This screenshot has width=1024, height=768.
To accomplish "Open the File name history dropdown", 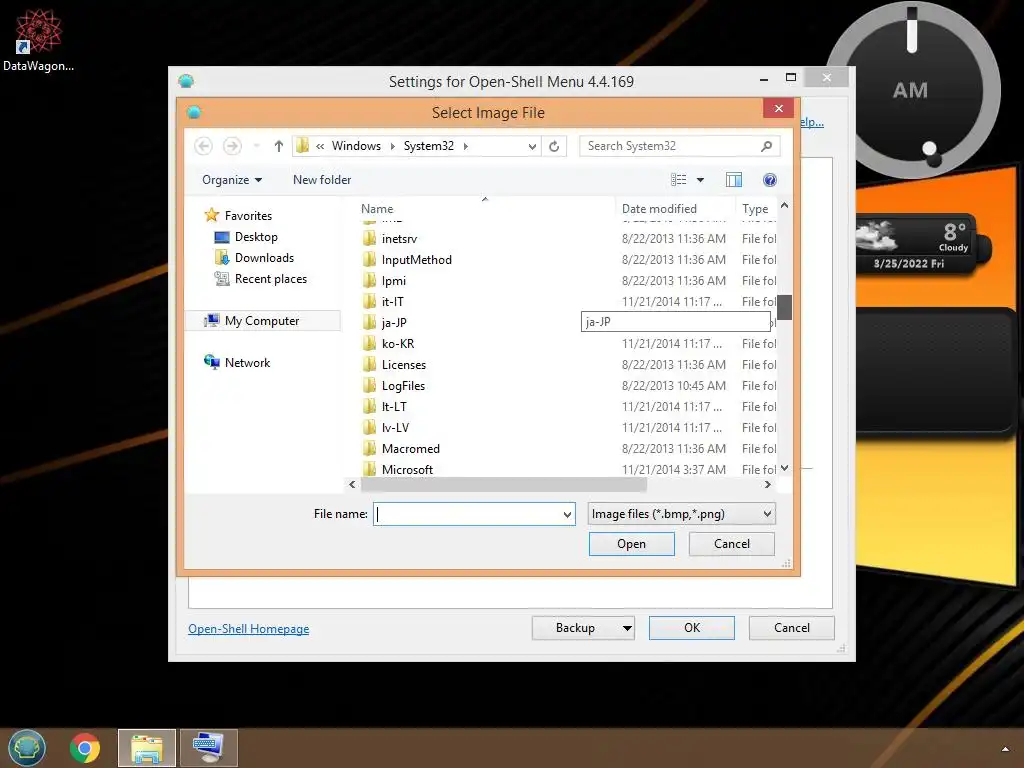I will pyautogui.click(x=567, y=515).
